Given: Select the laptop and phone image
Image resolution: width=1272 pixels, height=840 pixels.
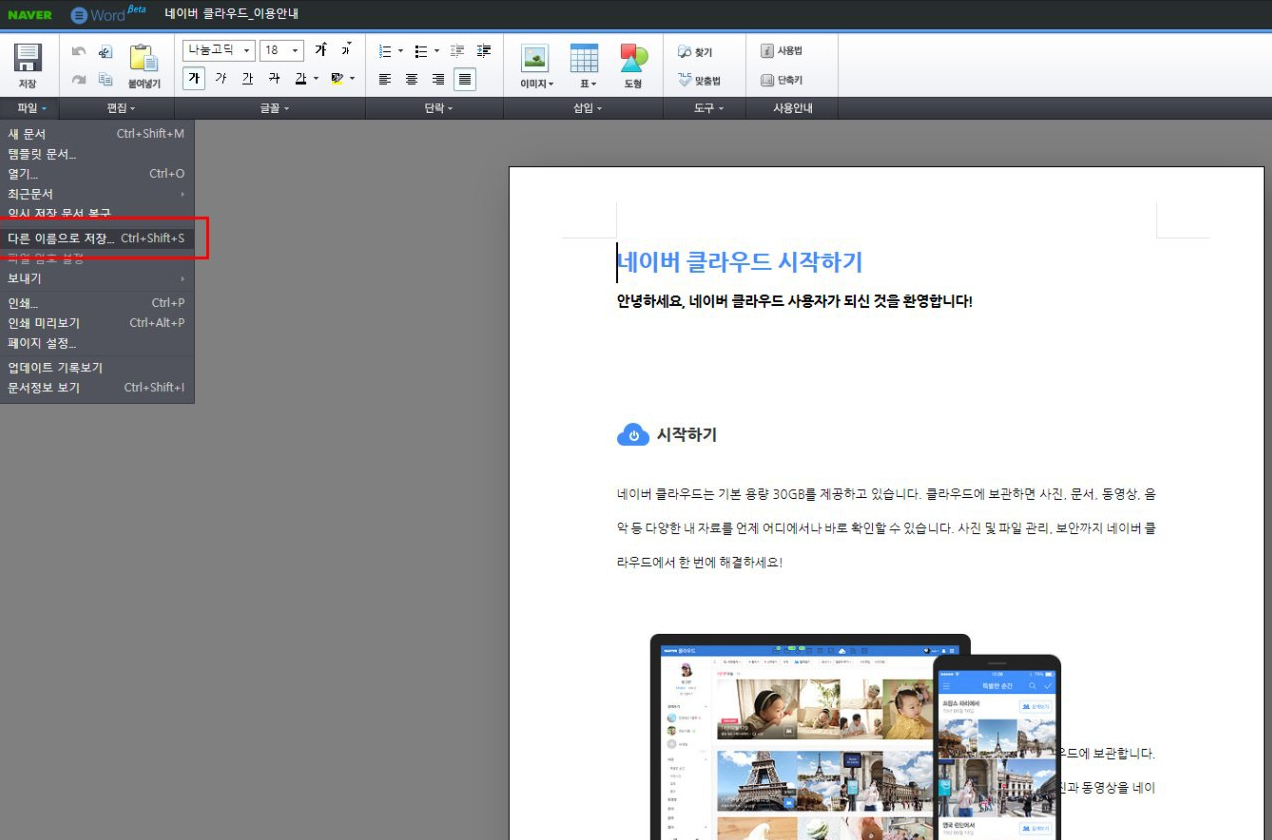Looking at the screenshot, I should 856,736.
